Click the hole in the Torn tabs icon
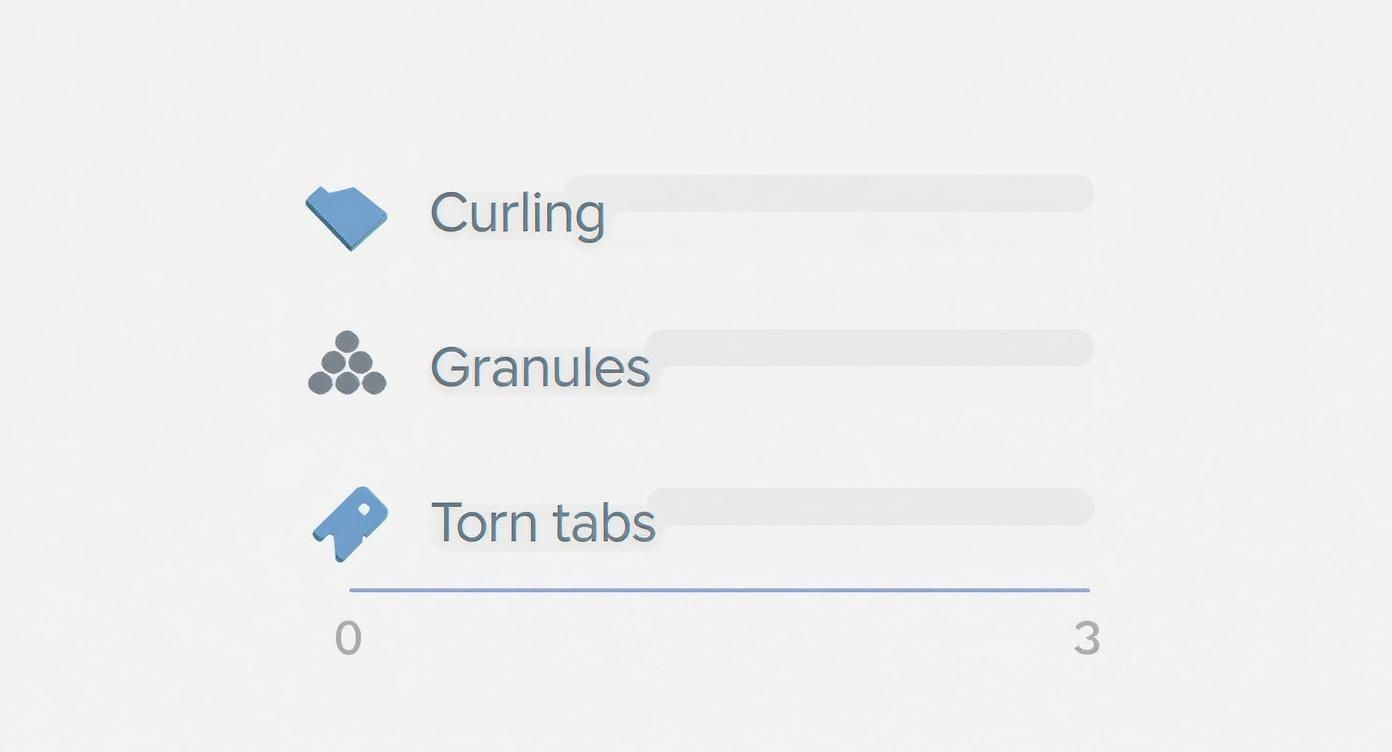Viewport: 1392px width, 752px height. [x=364, y=510]
